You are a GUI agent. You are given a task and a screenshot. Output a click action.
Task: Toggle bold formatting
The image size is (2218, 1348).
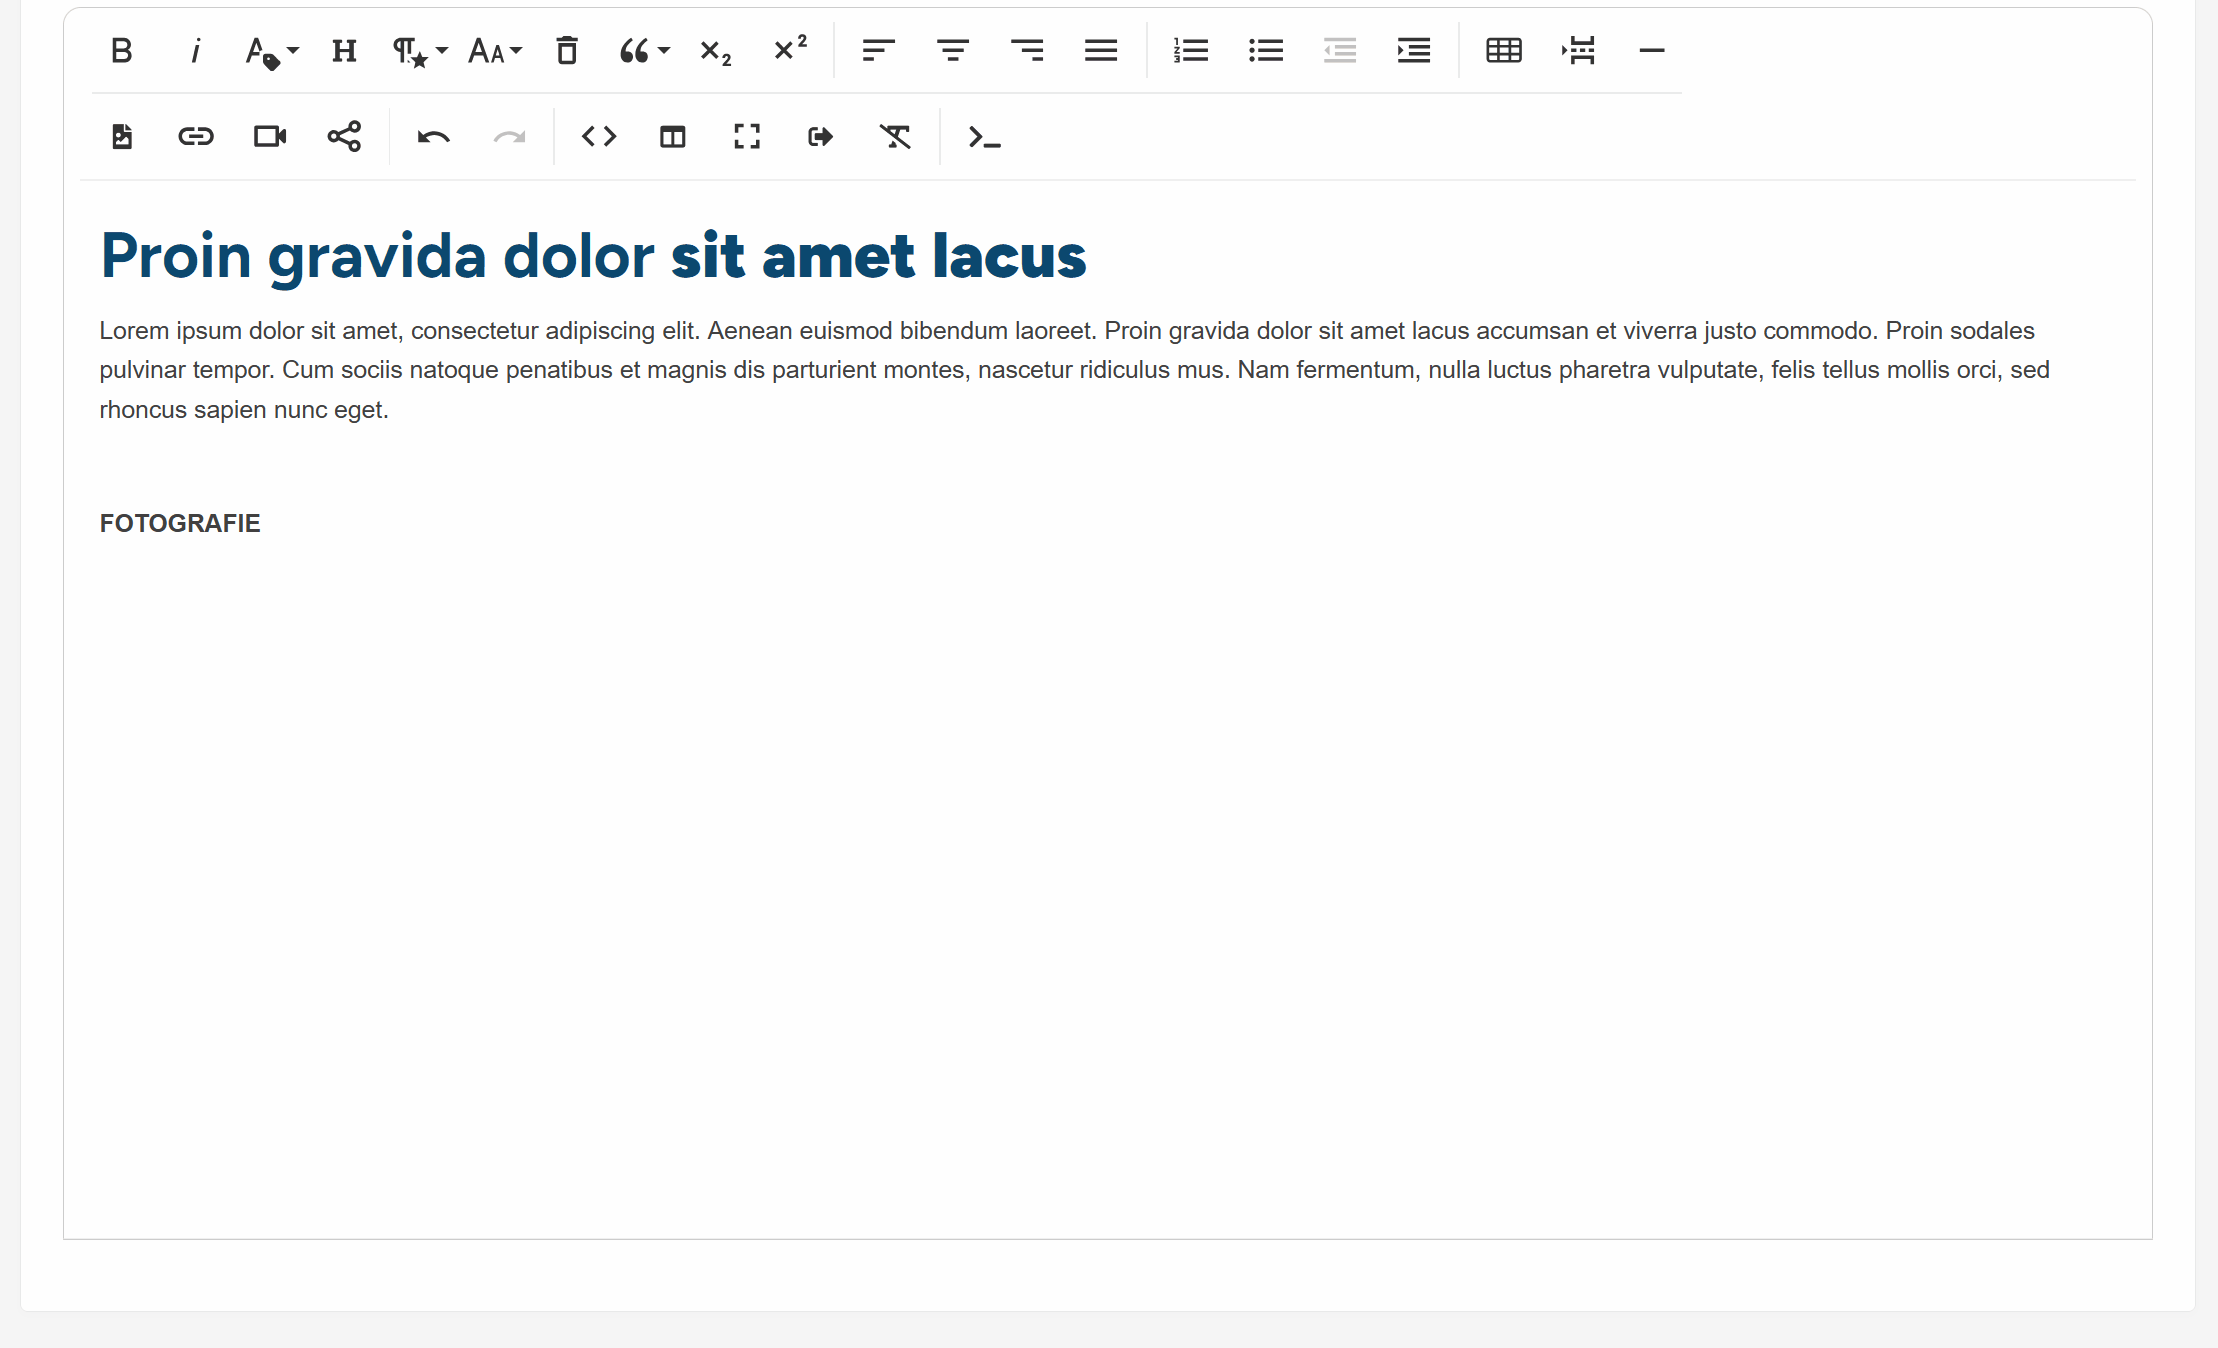tap(121, 50)
